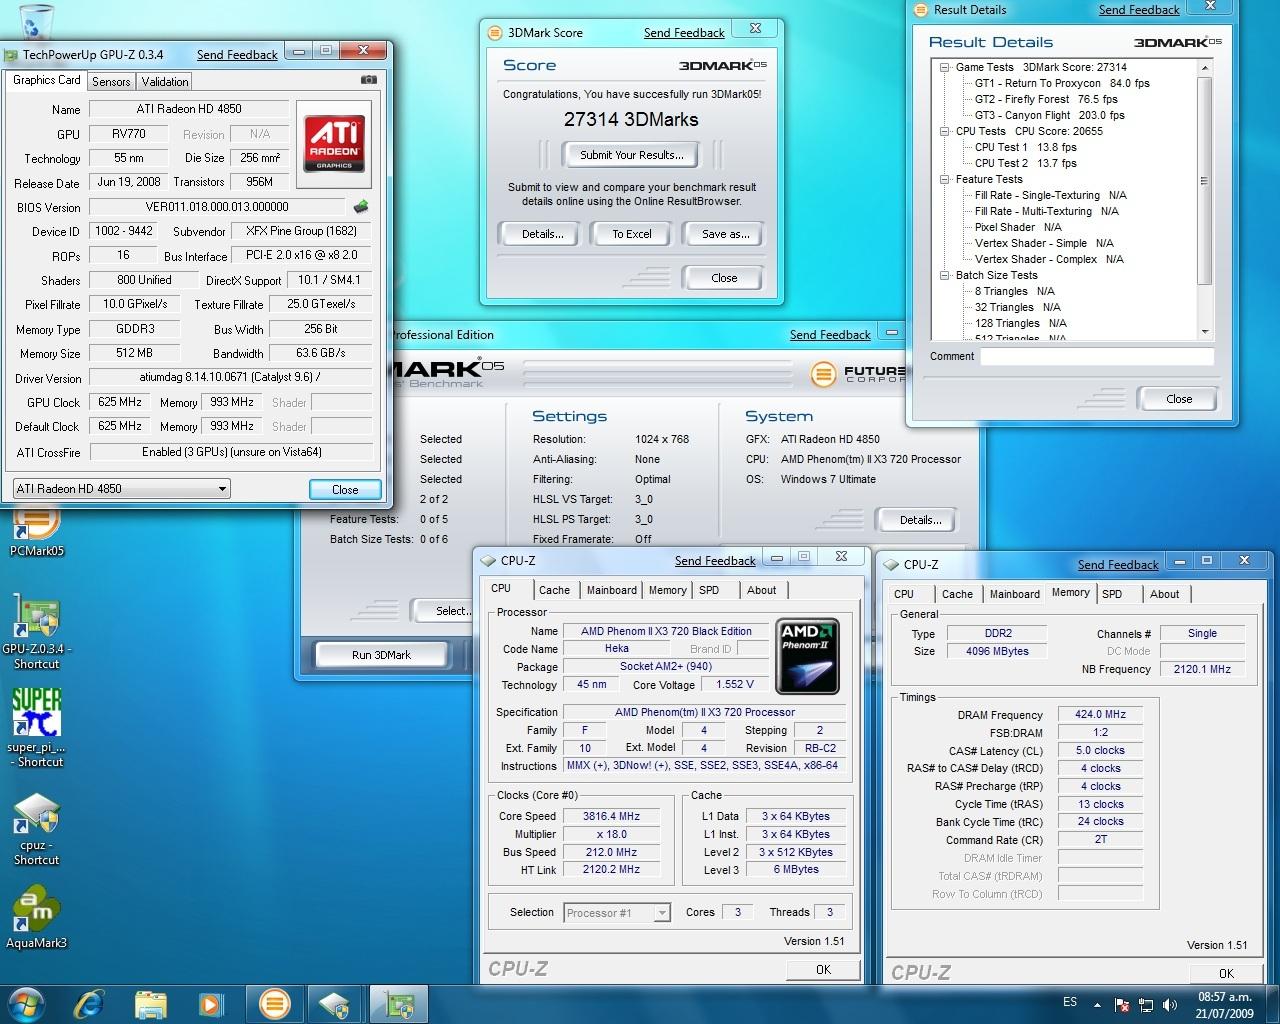
Task: Click Close button in GPU-Z window
Action: click(x=345, y=489)
